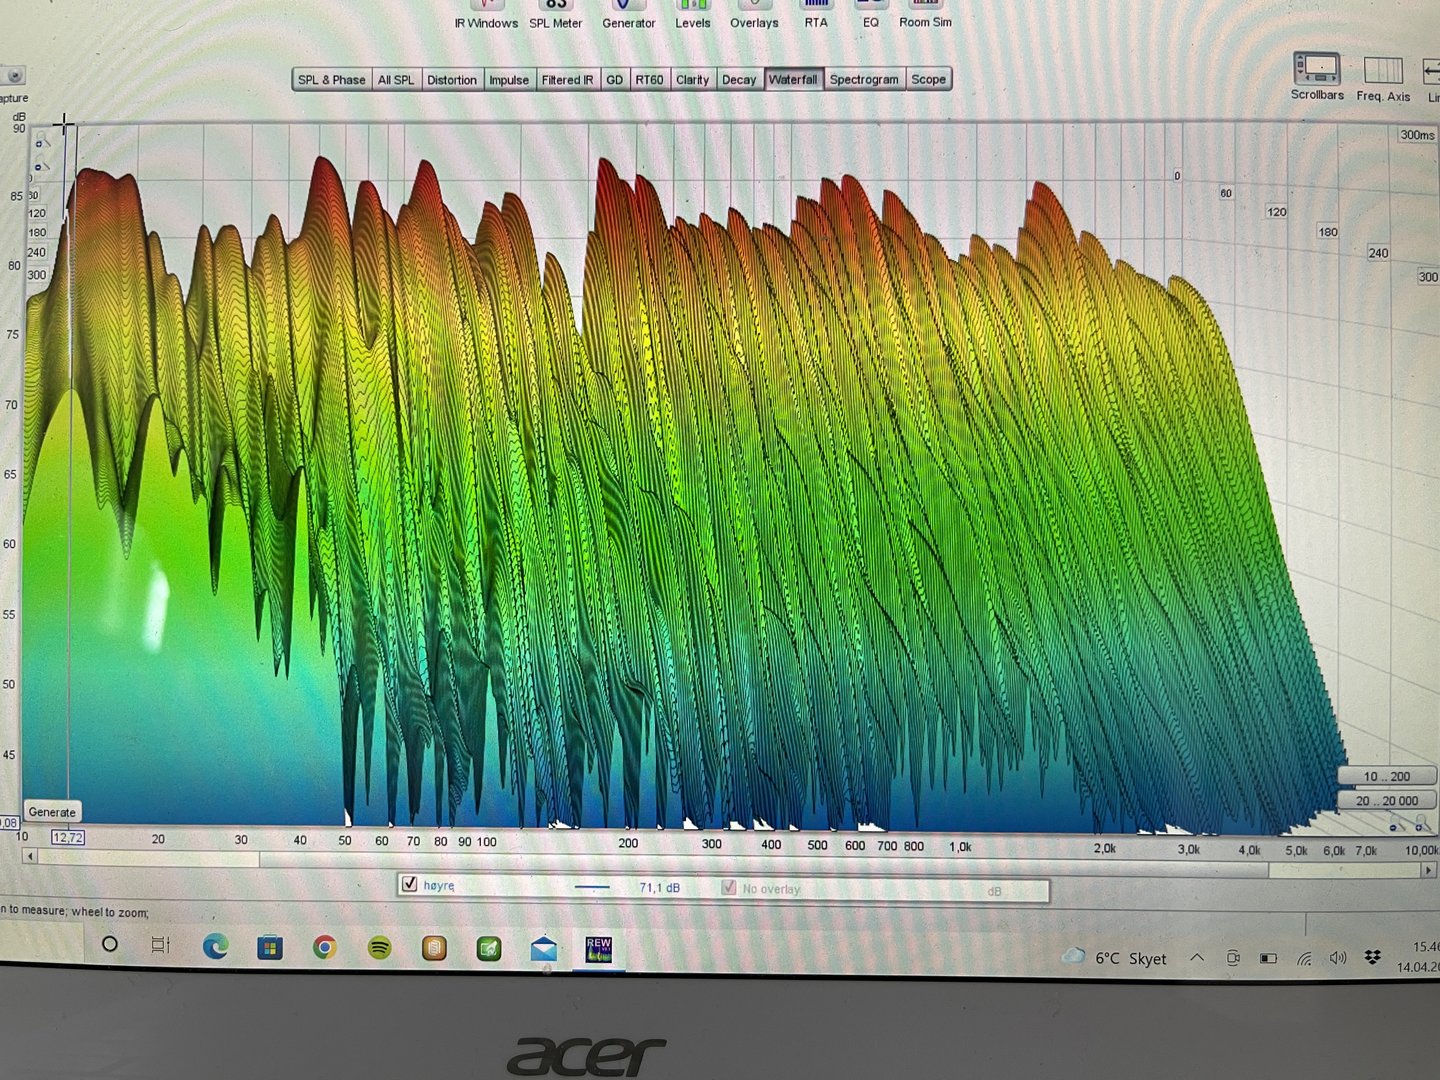
Task: Open the SPL Meter
Action: tap(556, 15)
